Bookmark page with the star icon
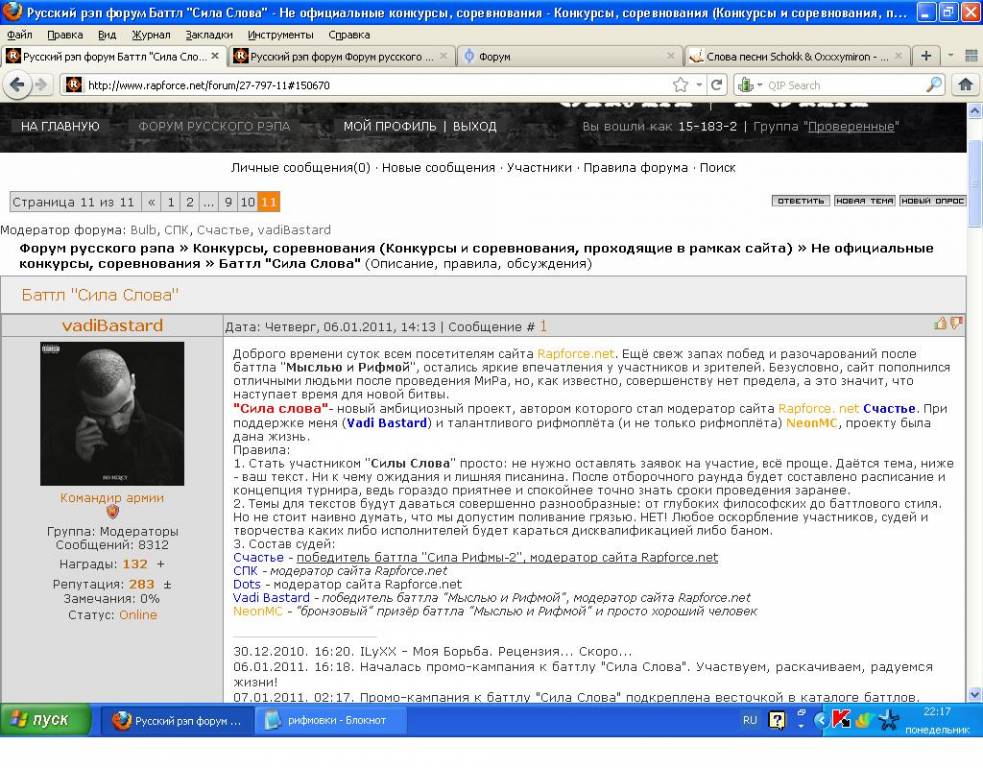Viewport: 983px width, 768px height. point(680,85)
